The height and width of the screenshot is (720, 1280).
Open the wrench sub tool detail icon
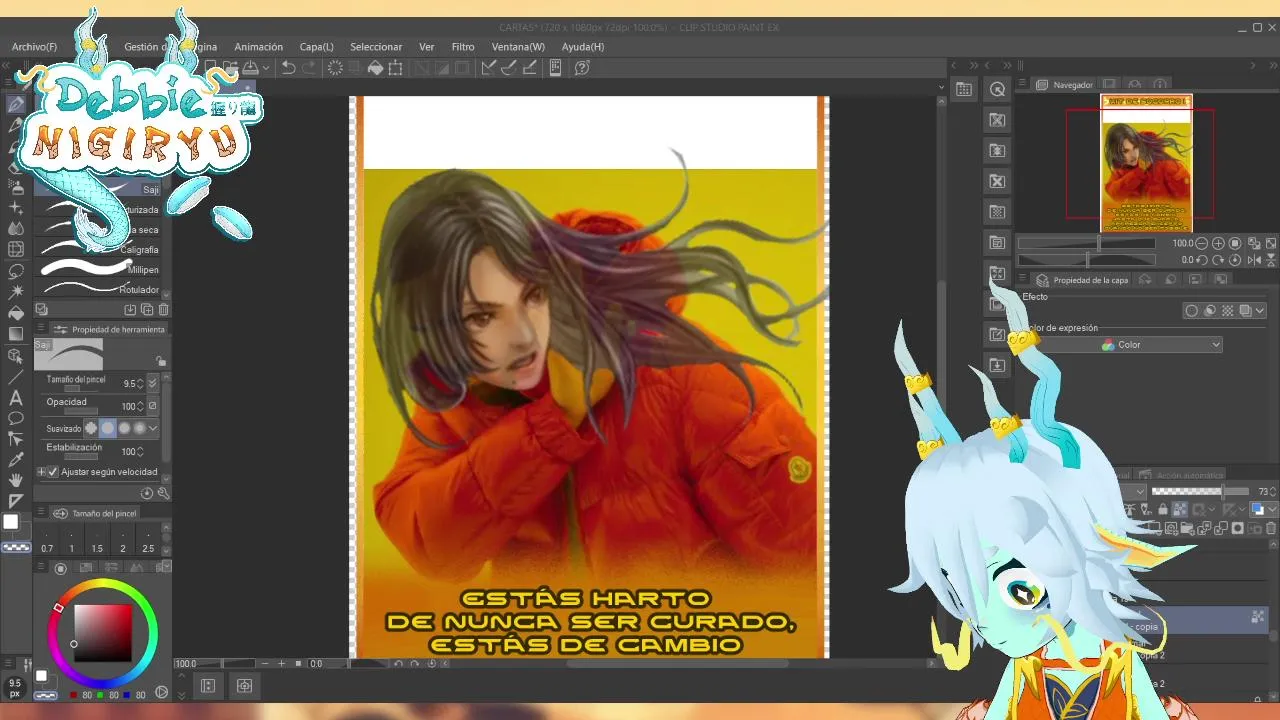(x=164, y=493)
